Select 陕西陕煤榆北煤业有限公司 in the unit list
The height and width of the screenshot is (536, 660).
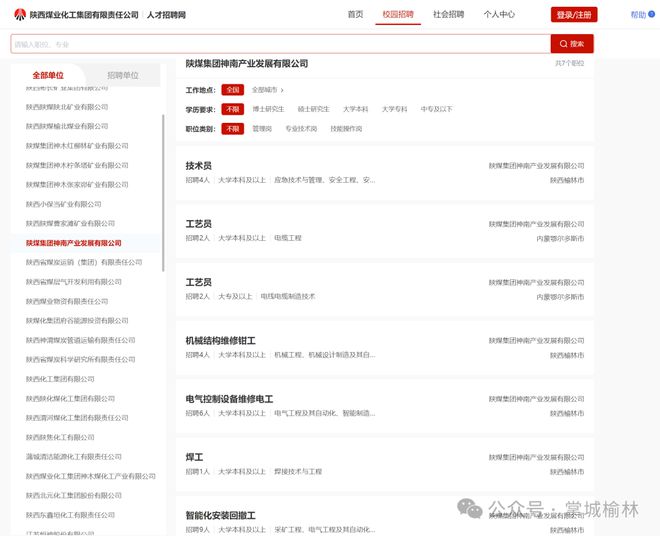pos(67,126)
